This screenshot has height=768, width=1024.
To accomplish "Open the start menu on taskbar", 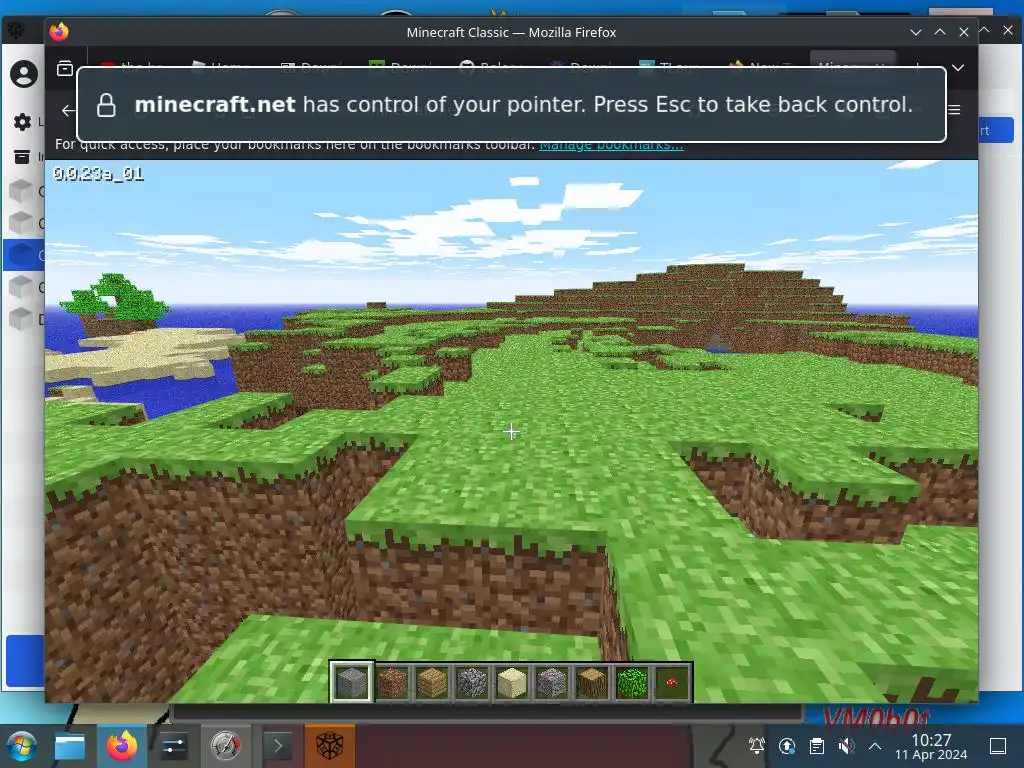I will tap(21, 746).
